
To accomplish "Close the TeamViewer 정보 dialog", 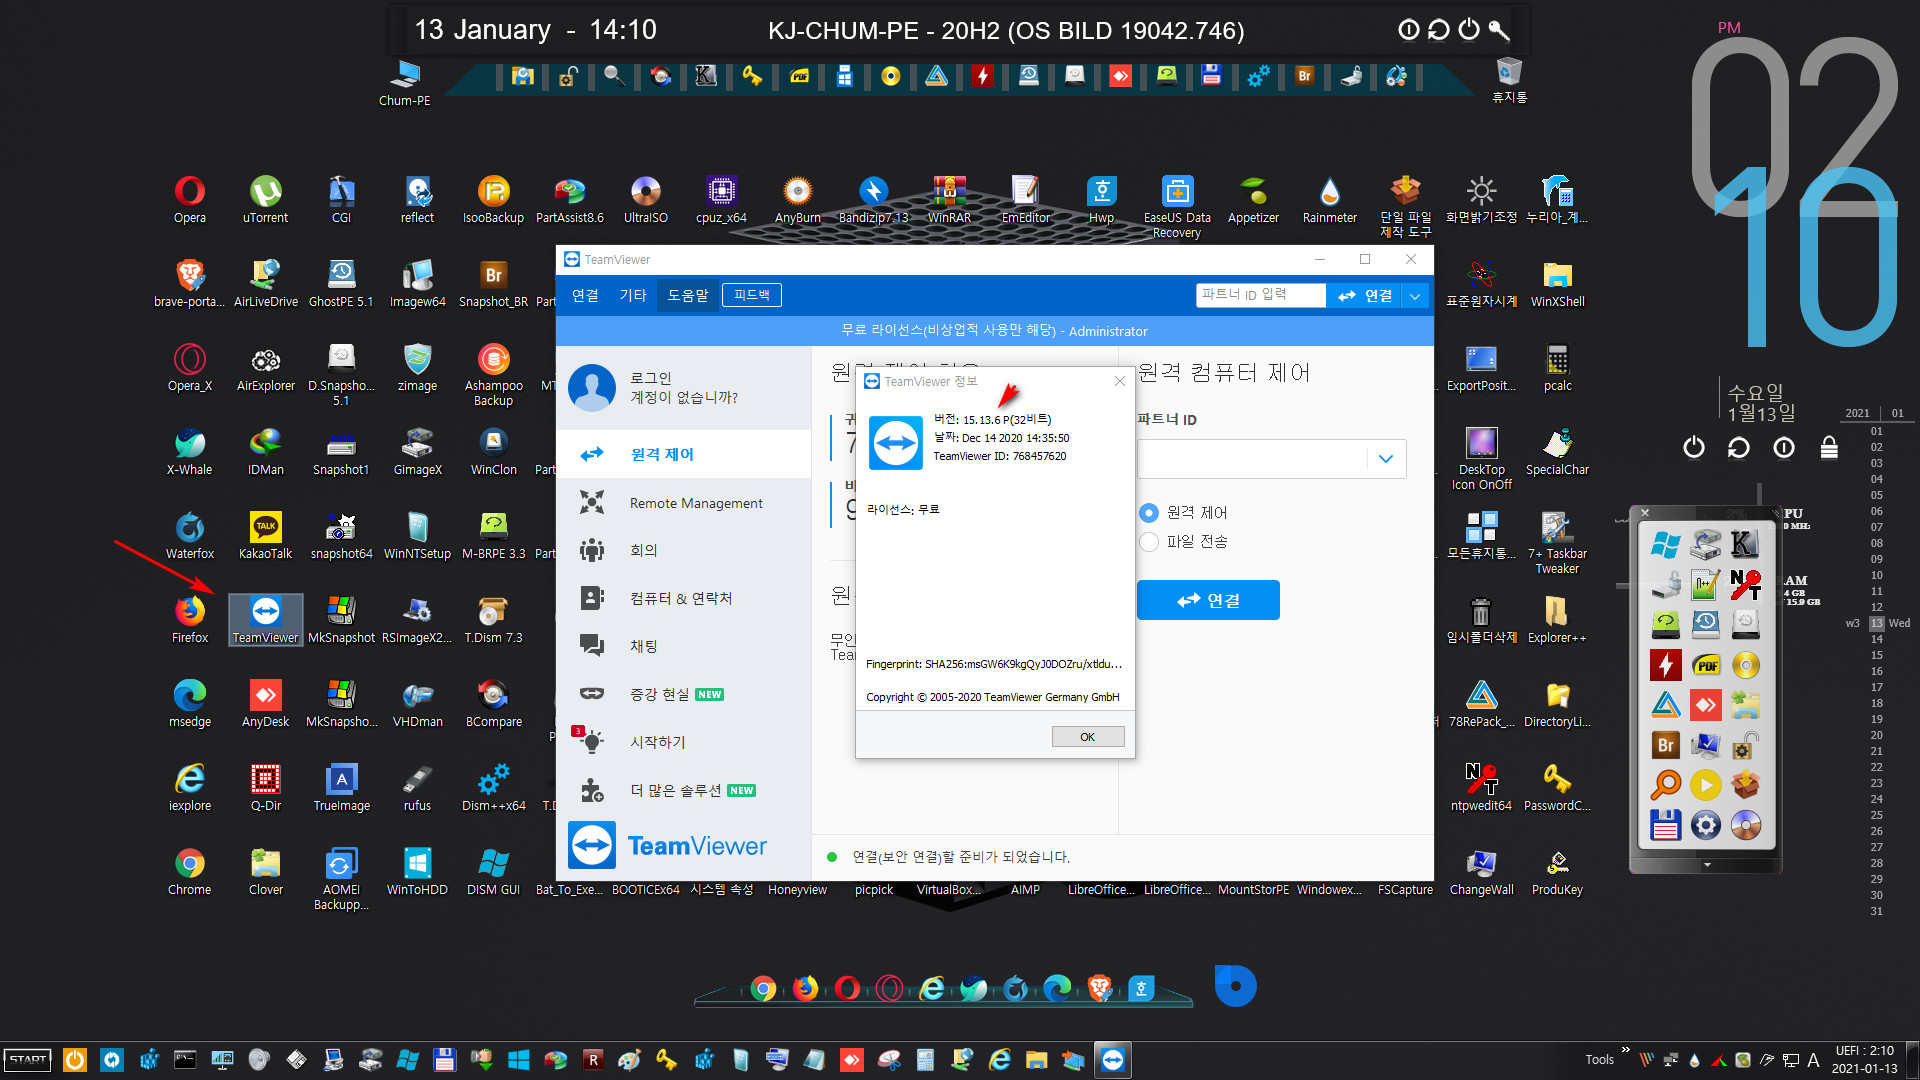I will tap(1119, 381).
